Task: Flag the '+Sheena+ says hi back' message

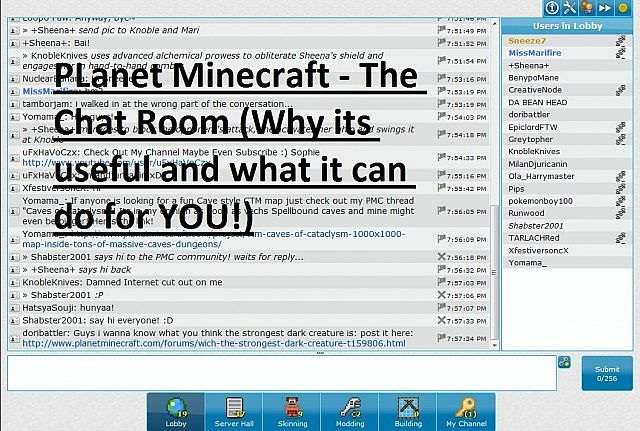Action: click(441, 269)
